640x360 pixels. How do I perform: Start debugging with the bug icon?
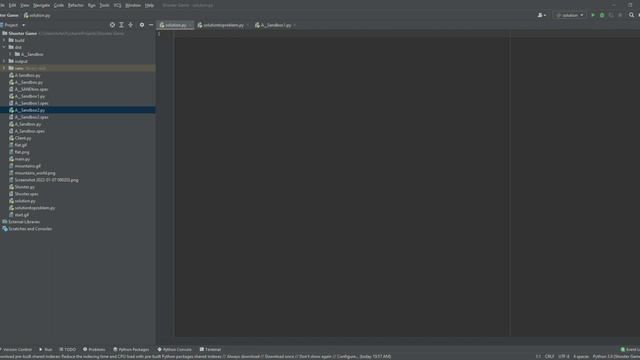(602, 15)
